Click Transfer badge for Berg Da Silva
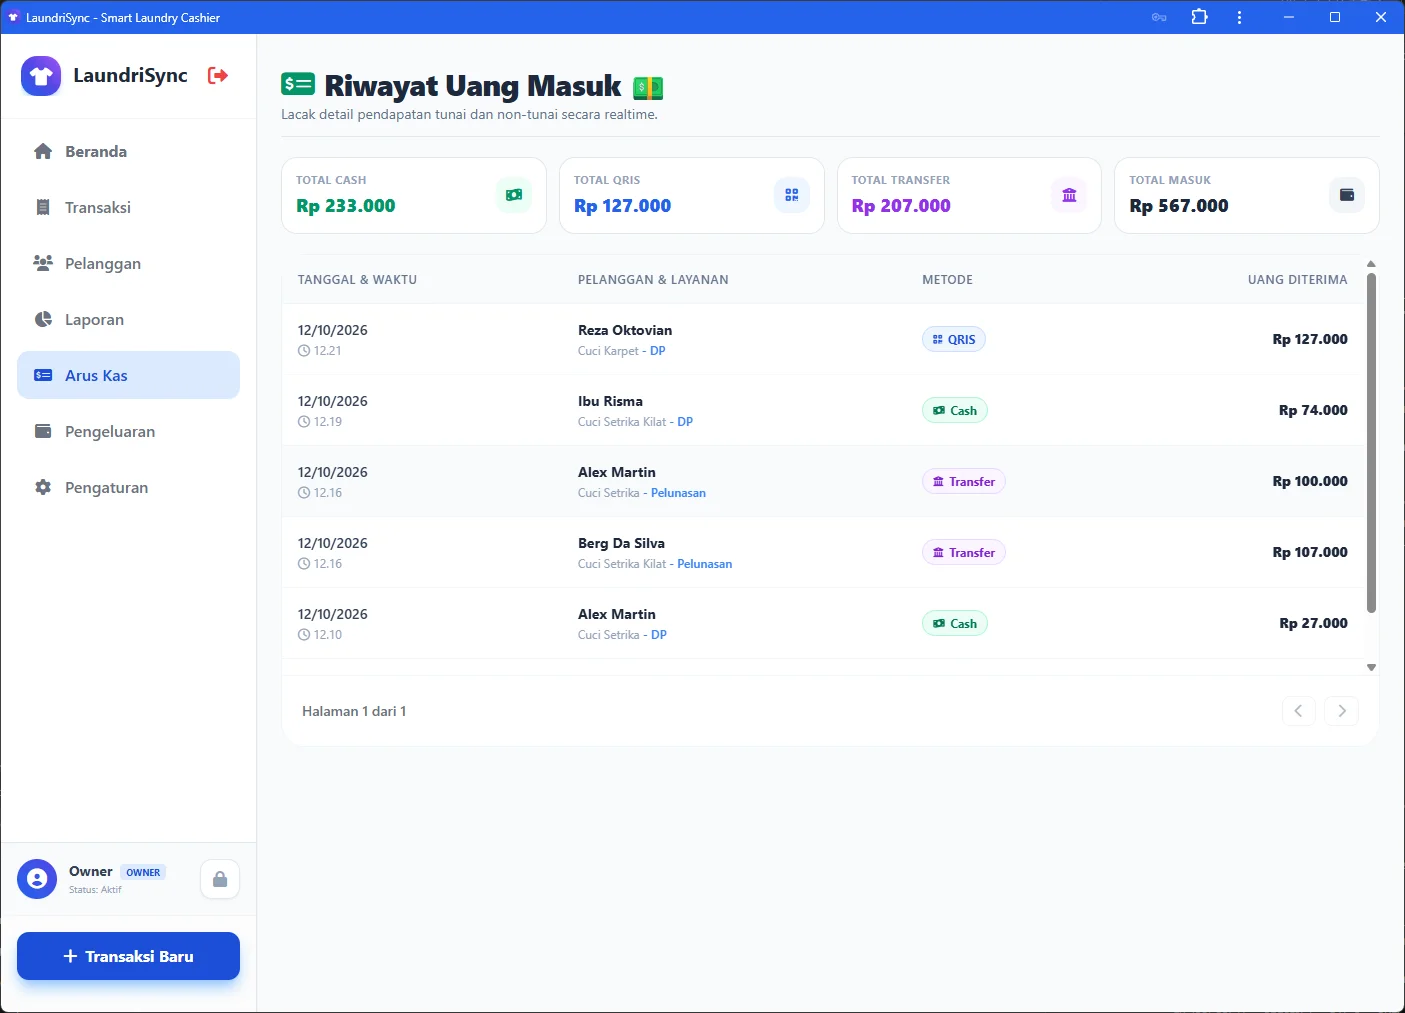 pyautogui.click(x=964, y=552)
